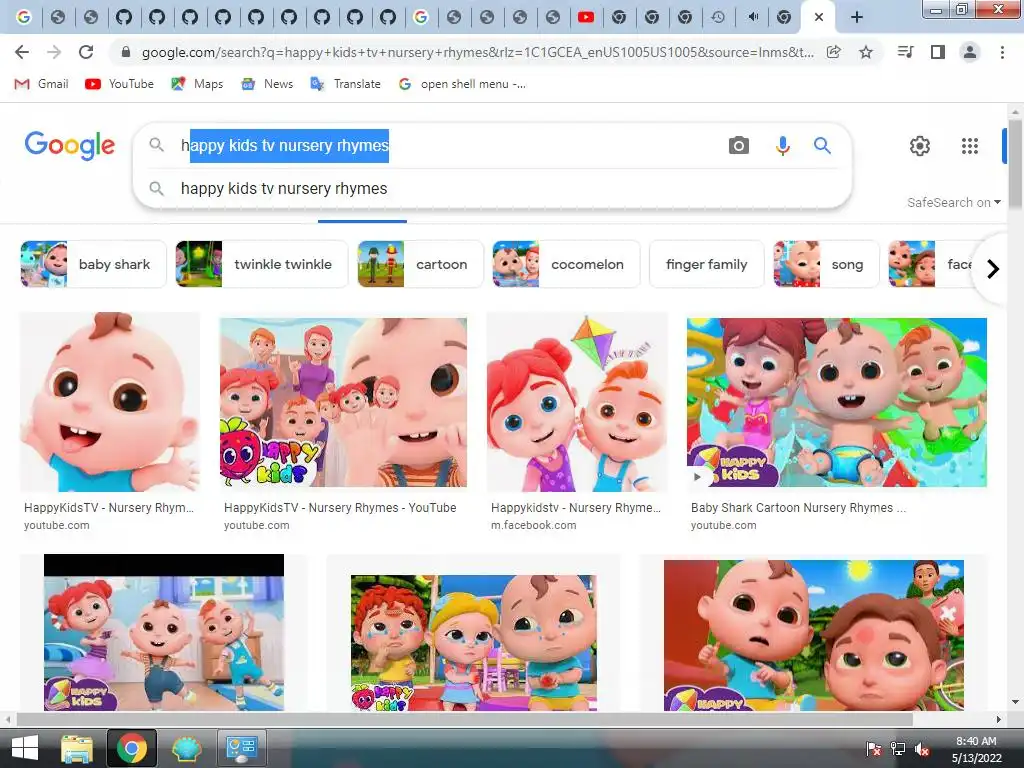Share this page from the address bar
Viewport: 1024px width, 768px height.
click(834, 52)
